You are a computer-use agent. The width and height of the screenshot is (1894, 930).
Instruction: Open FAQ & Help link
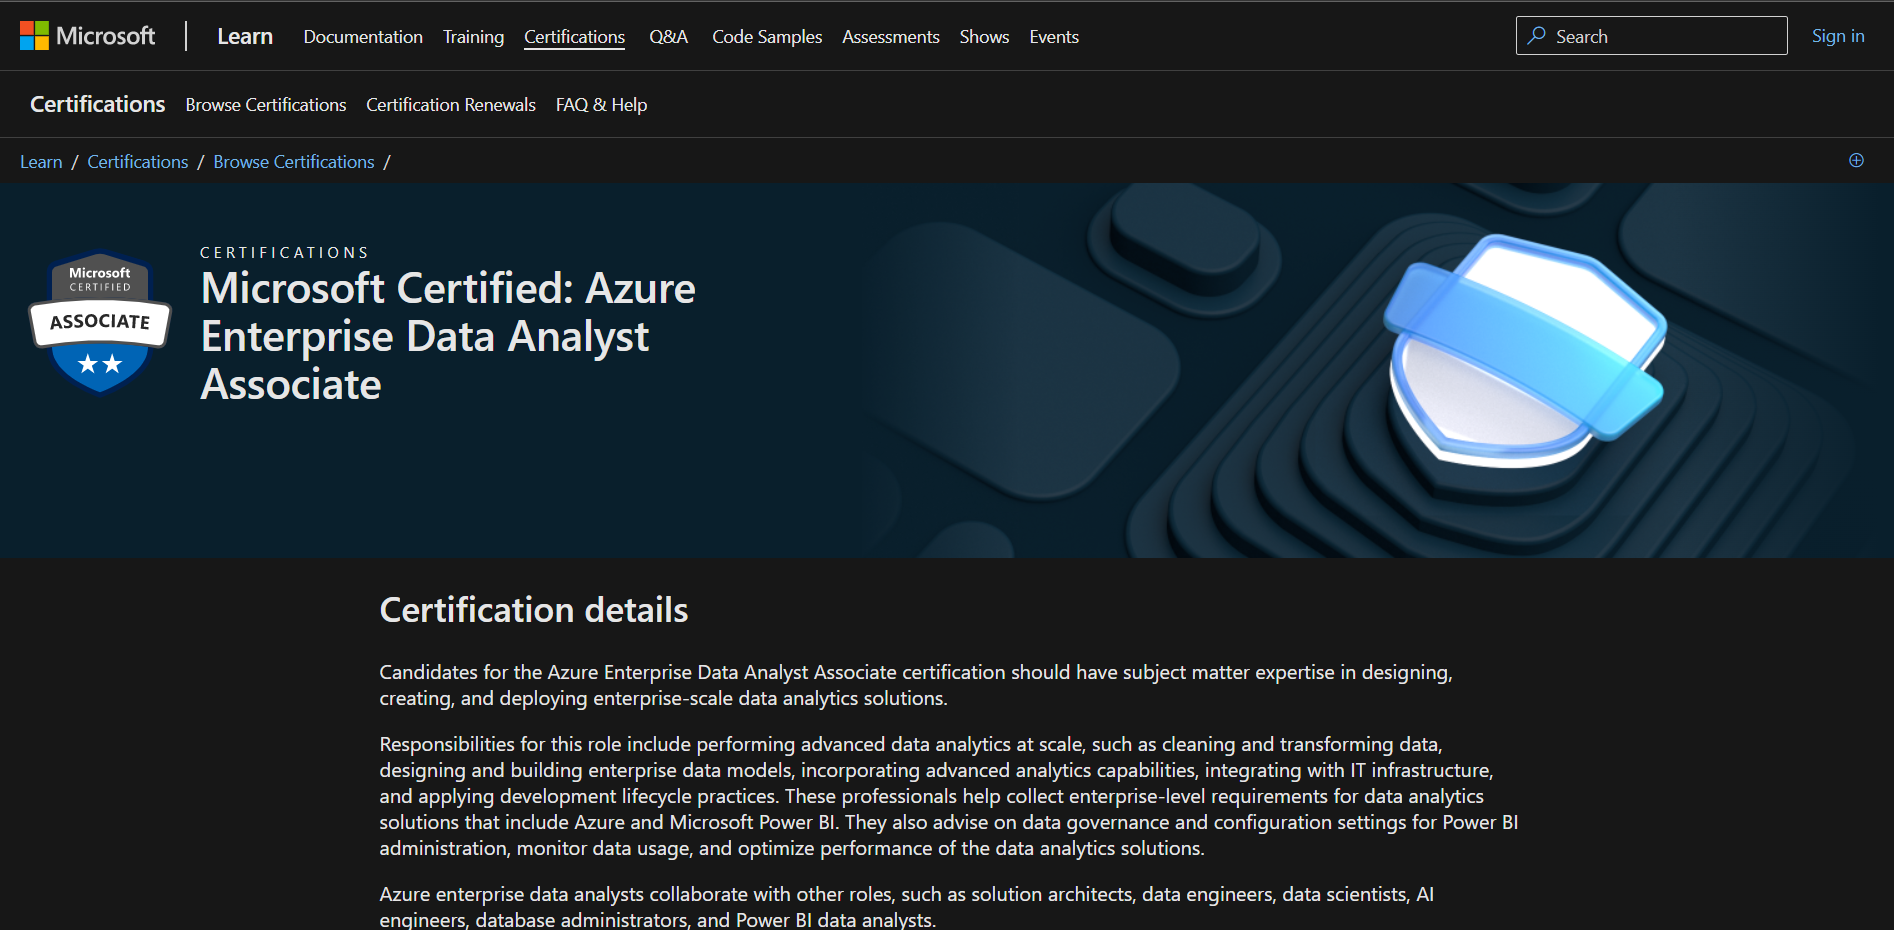601,105
